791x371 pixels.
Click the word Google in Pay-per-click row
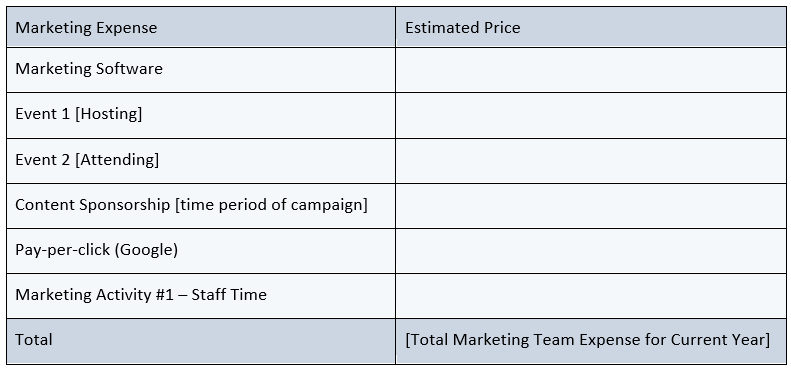146,250
